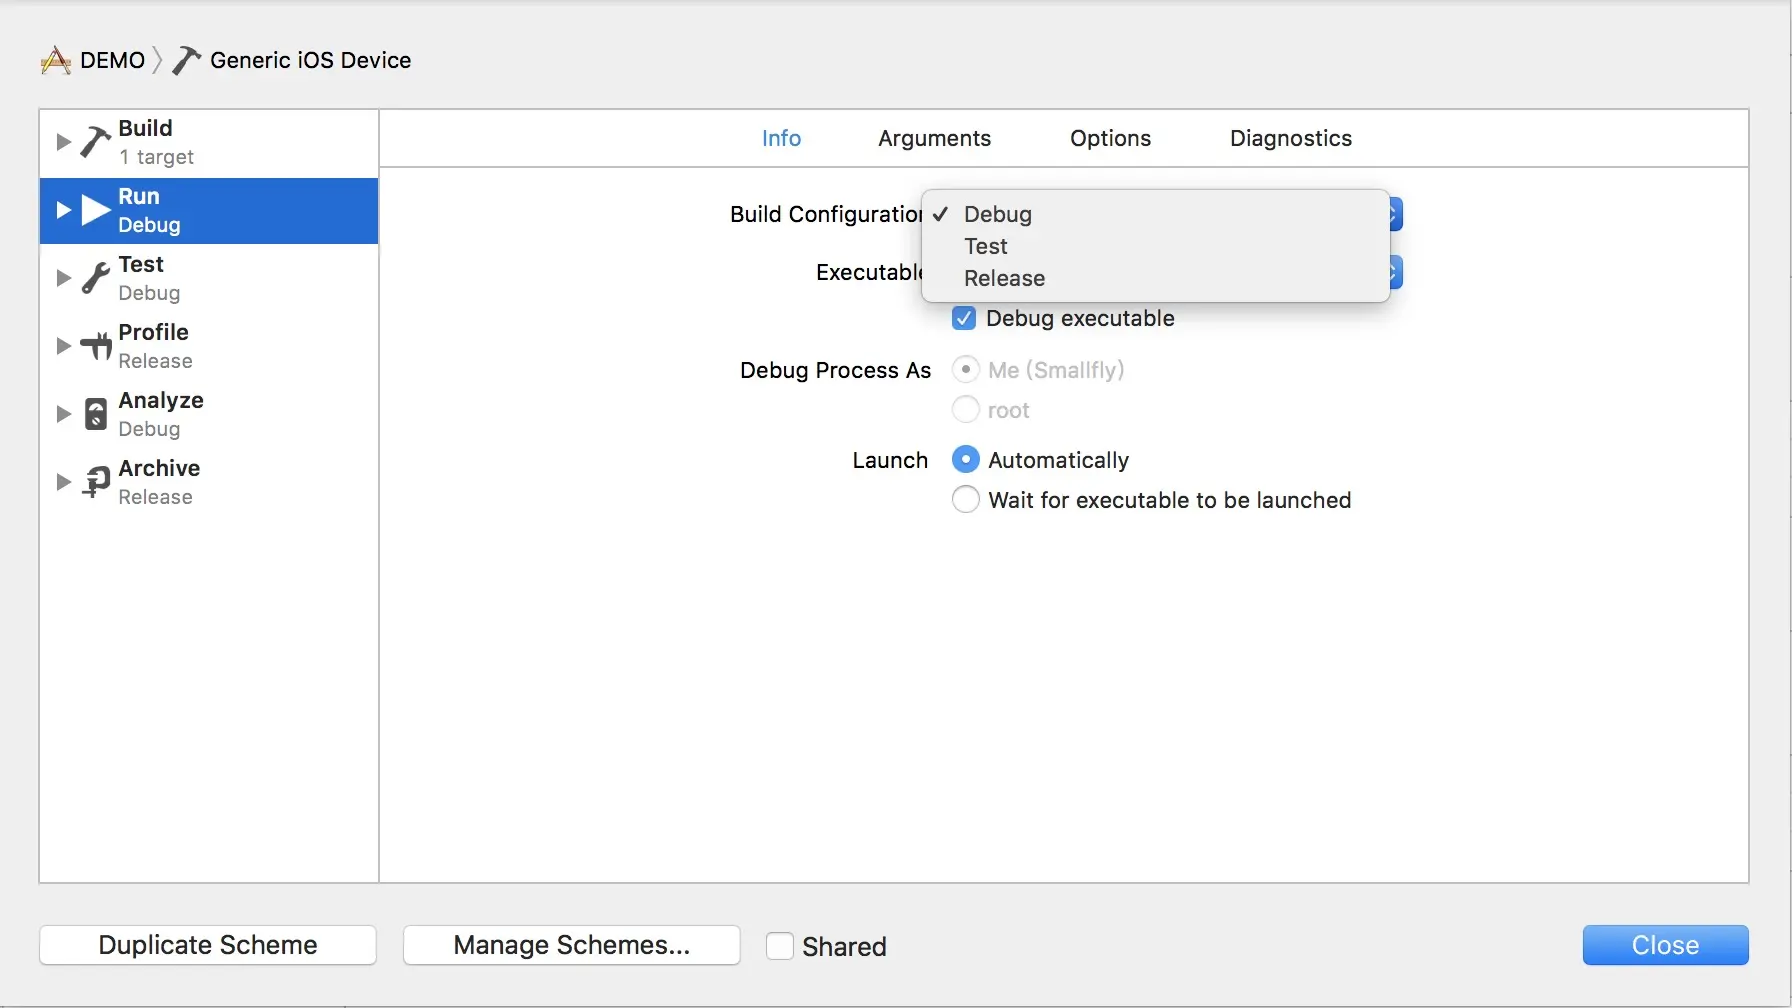This screenshot has height=1008, width=1792.
Task: Enable the Shared scheme checkbox
Action: pos(780,946)
